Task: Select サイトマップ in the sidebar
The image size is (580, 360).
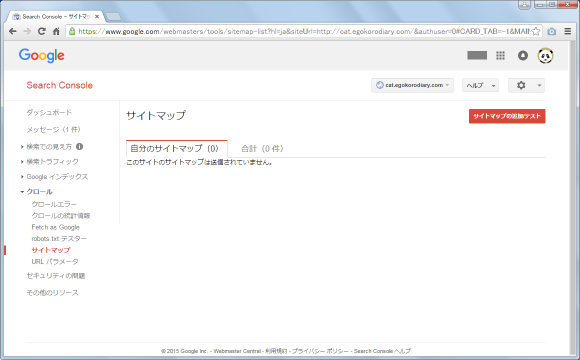Action: click(51, 250)
